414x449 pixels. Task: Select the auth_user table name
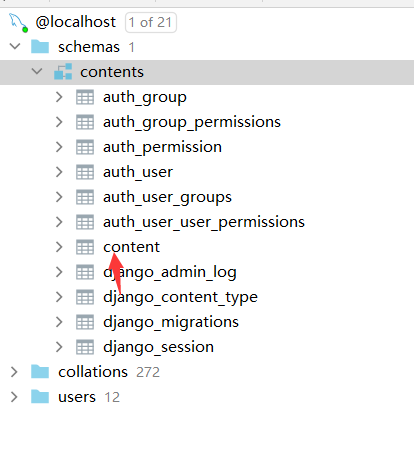click(x=138, y=173)
